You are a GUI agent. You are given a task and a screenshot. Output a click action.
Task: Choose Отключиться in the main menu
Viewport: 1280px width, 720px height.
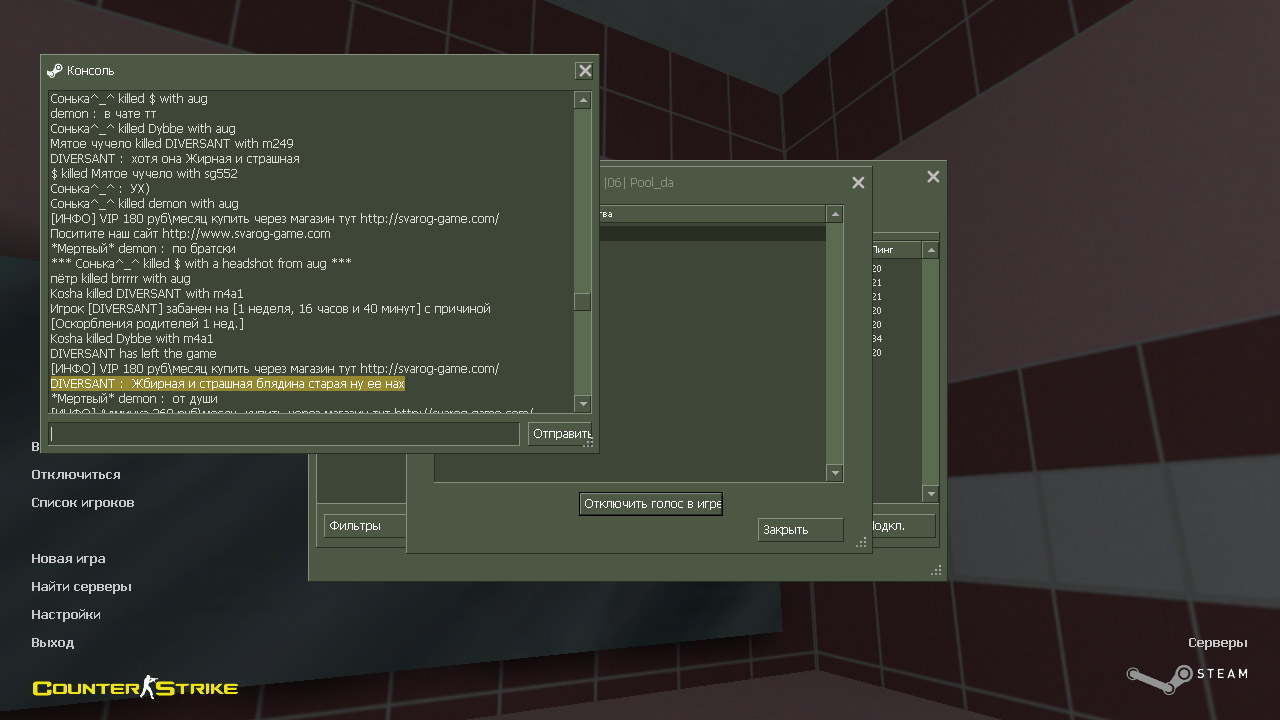(76, 475)
